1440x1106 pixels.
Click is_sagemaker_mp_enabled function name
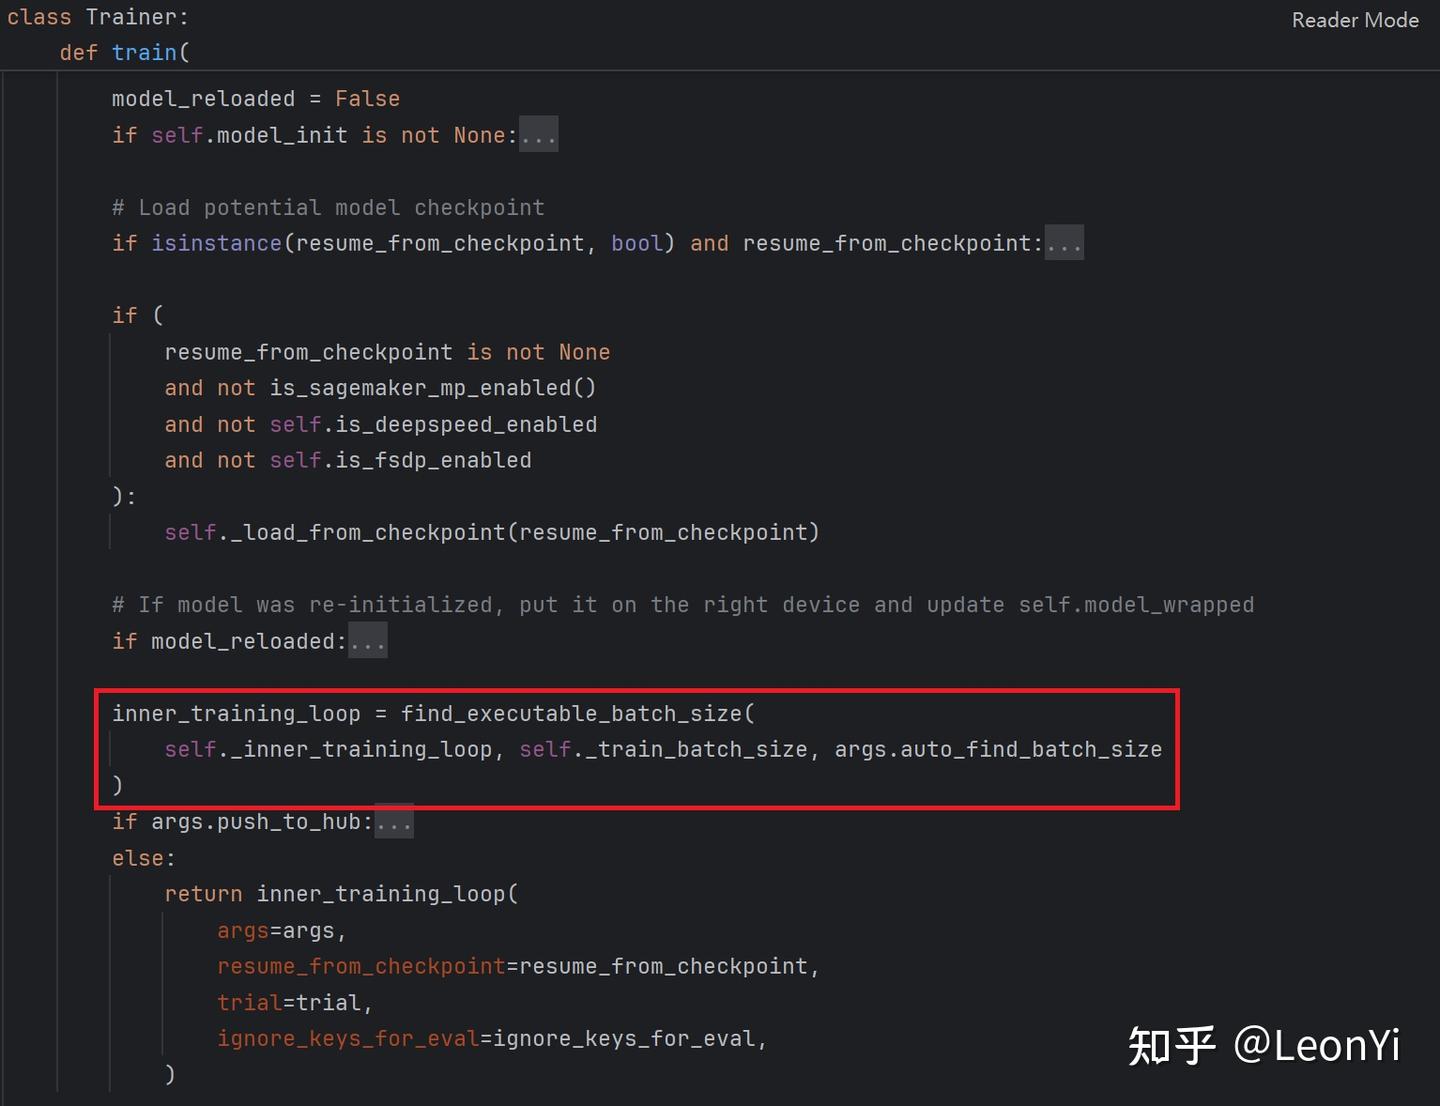[420, 388]
